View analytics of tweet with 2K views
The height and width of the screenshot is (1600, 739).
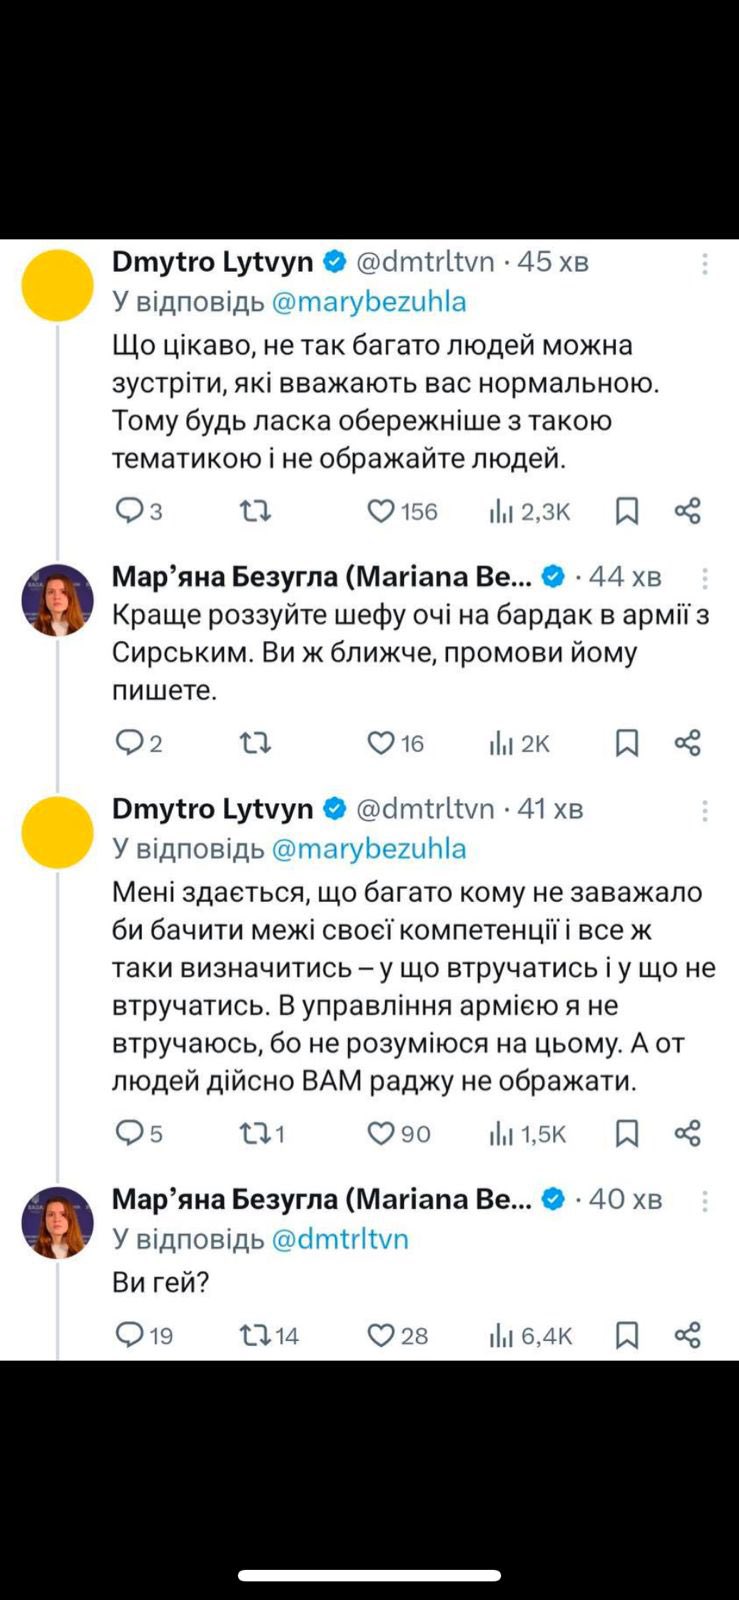pyautogui.click(x=502, y=743)
